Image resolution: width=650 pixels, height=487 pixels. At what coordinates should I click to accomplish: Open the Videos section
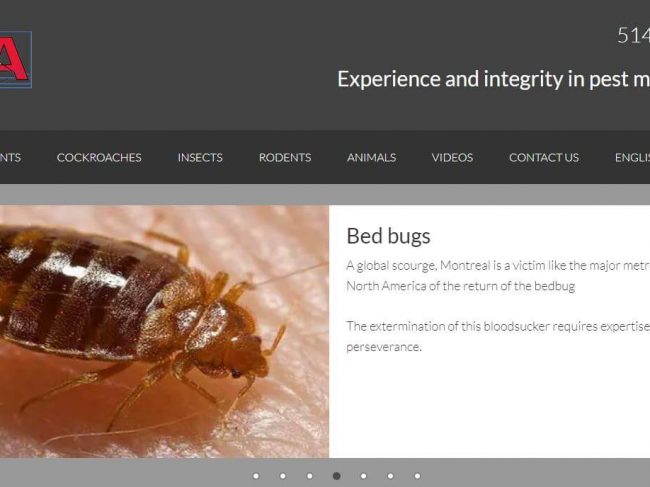[x=452, y=157]
